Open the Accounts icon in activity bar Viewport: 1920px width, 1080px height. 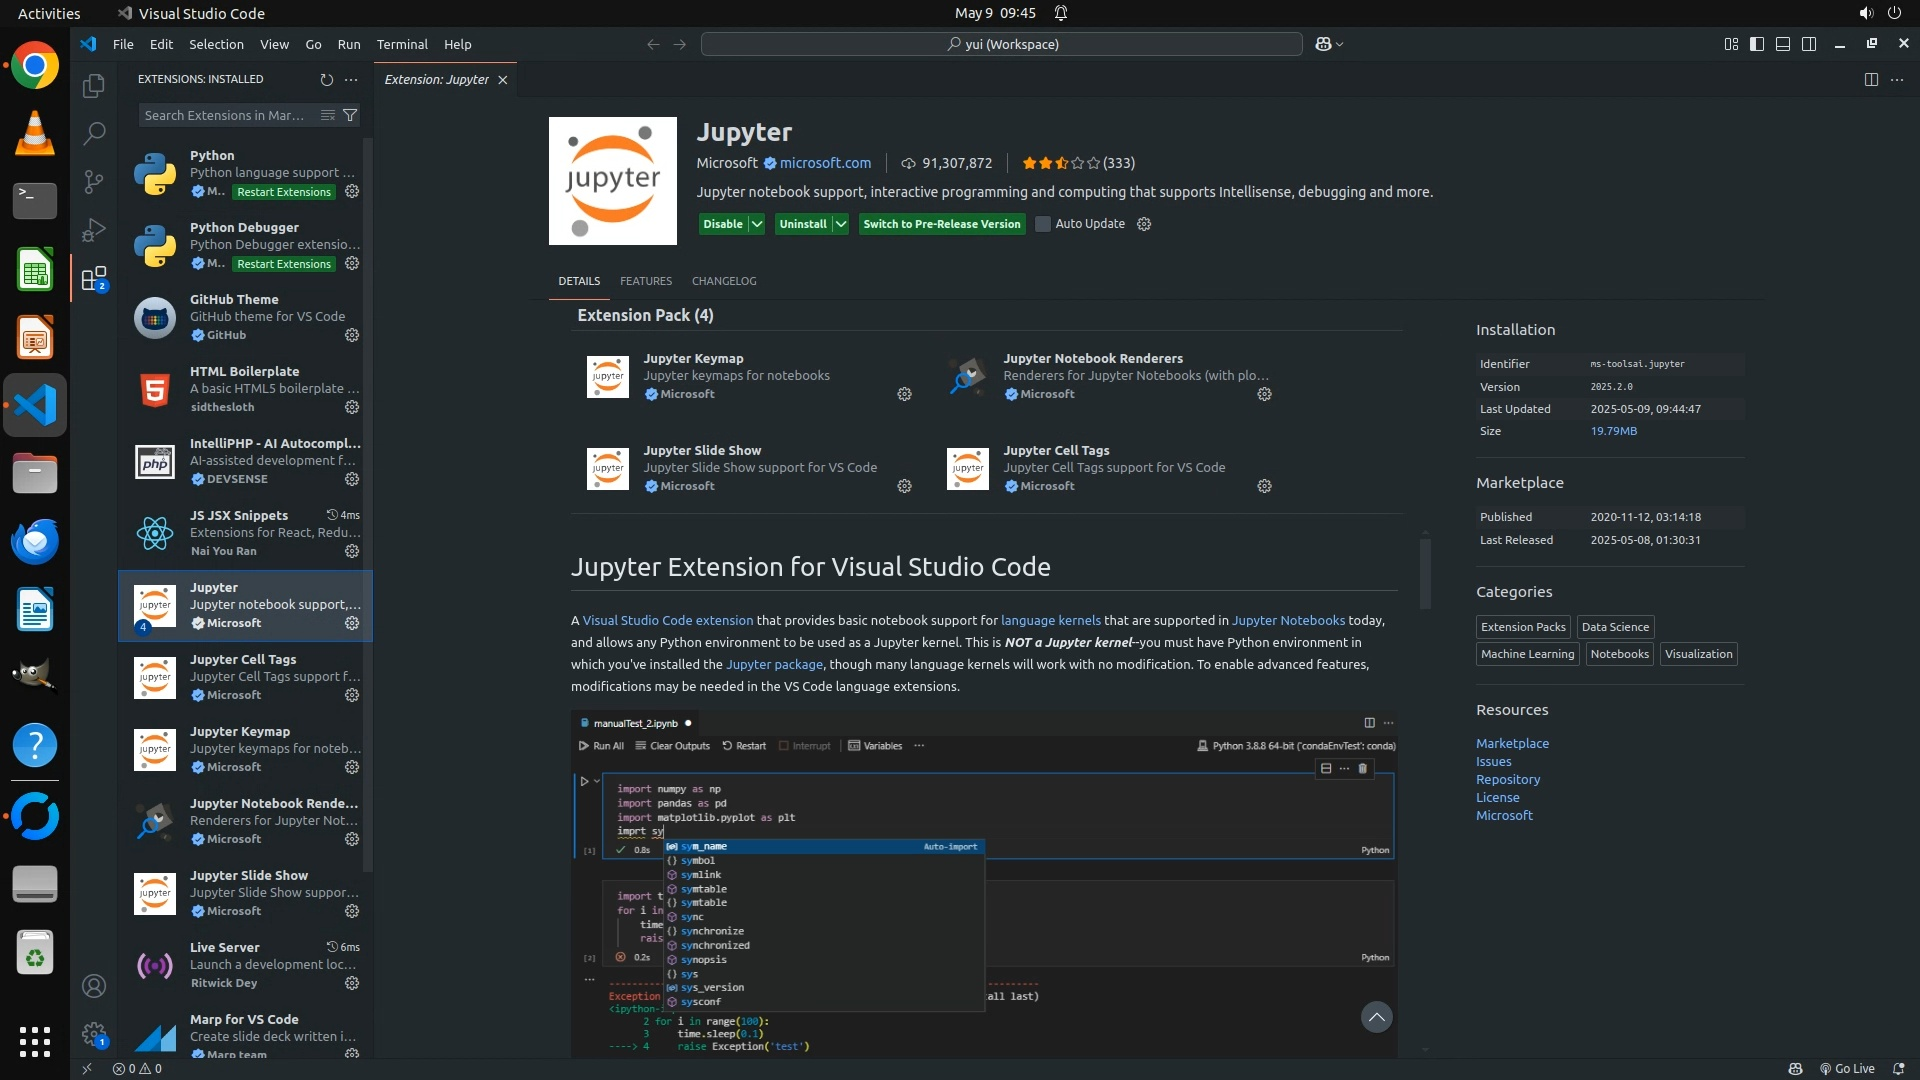click(94, 986)
